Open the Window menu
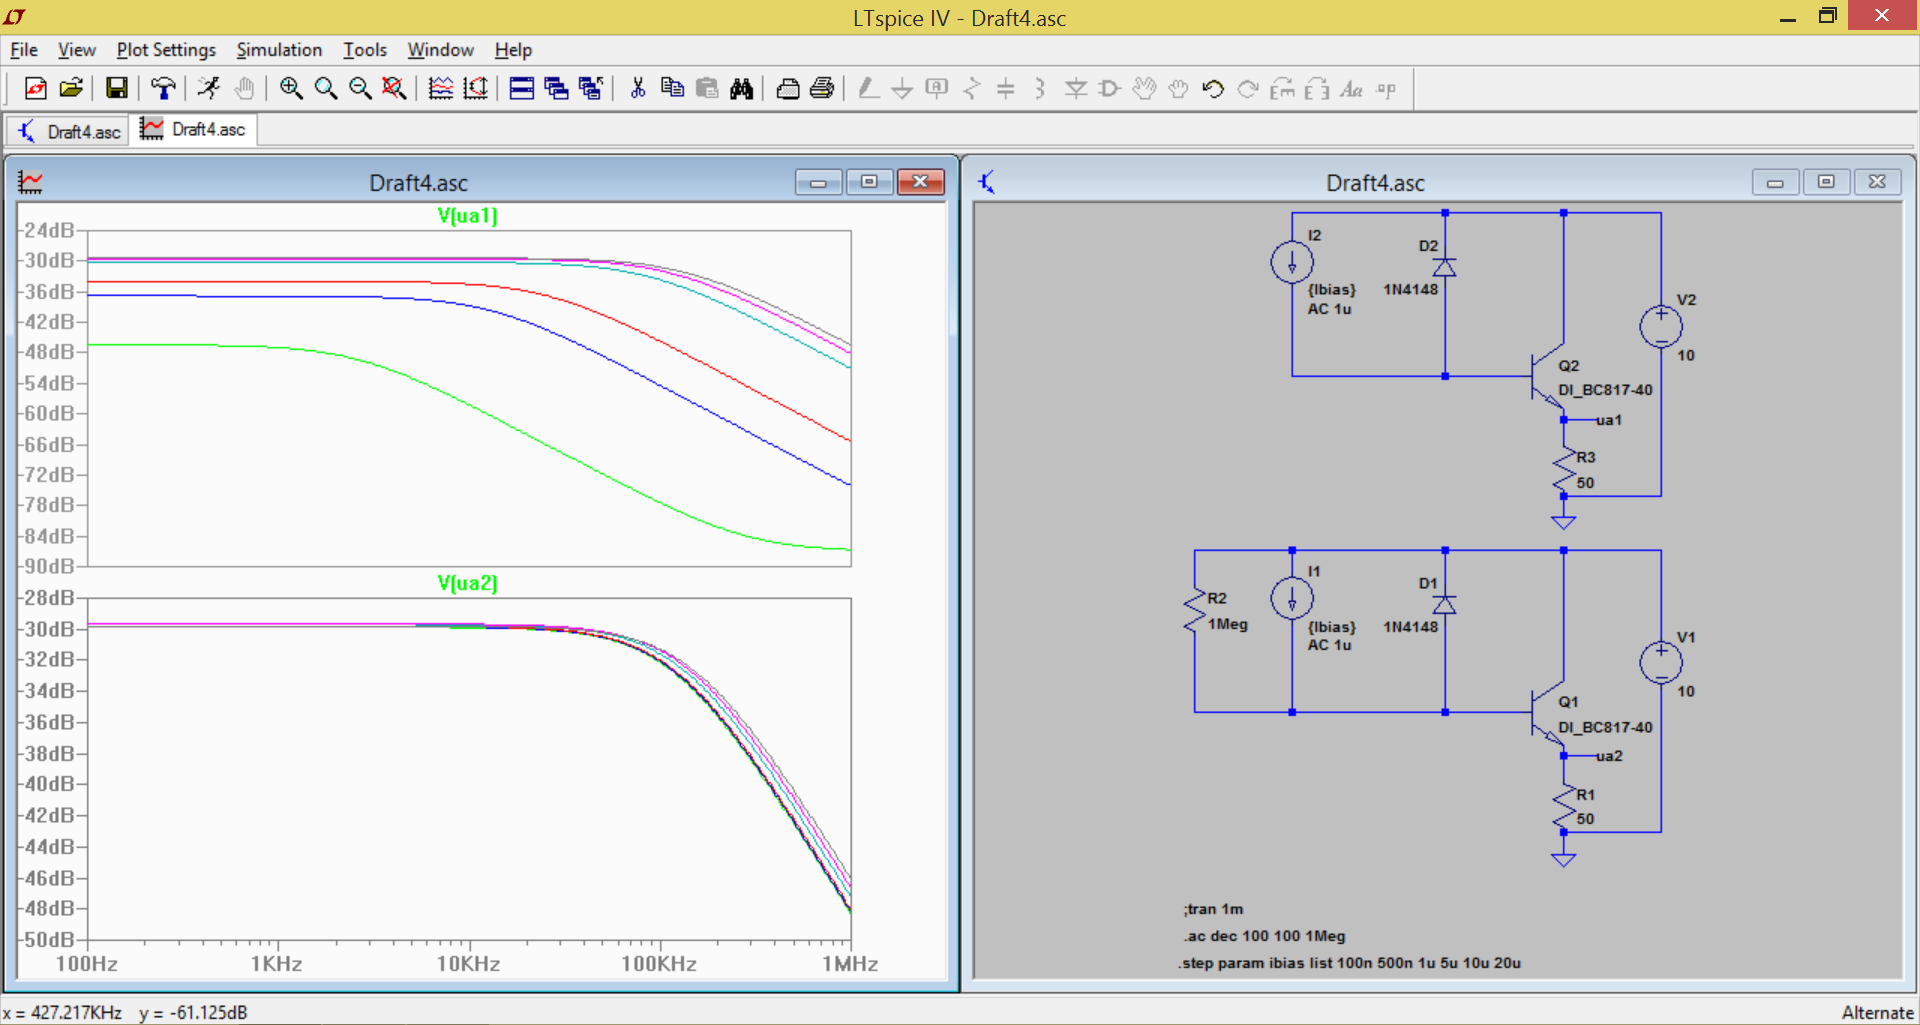1920x1025 pixels. click(440, 50)
